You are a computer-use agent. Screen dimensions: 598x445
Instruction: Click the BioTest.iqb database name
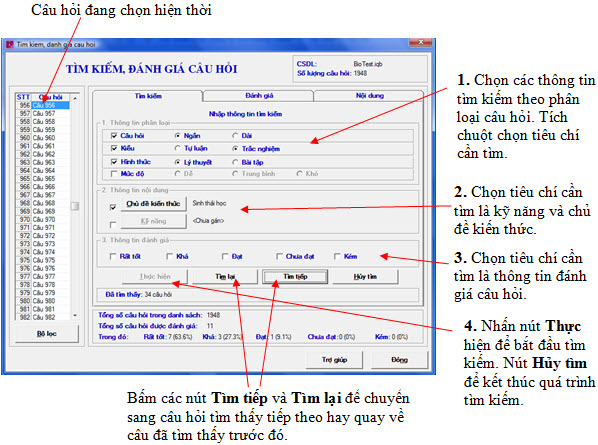coord(368,64)
